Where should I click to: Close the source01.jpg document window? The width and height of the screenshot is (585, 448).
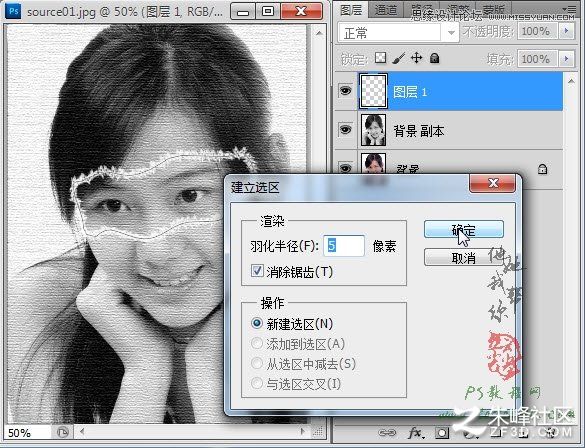pyautogui.click(x=301, y=11)
